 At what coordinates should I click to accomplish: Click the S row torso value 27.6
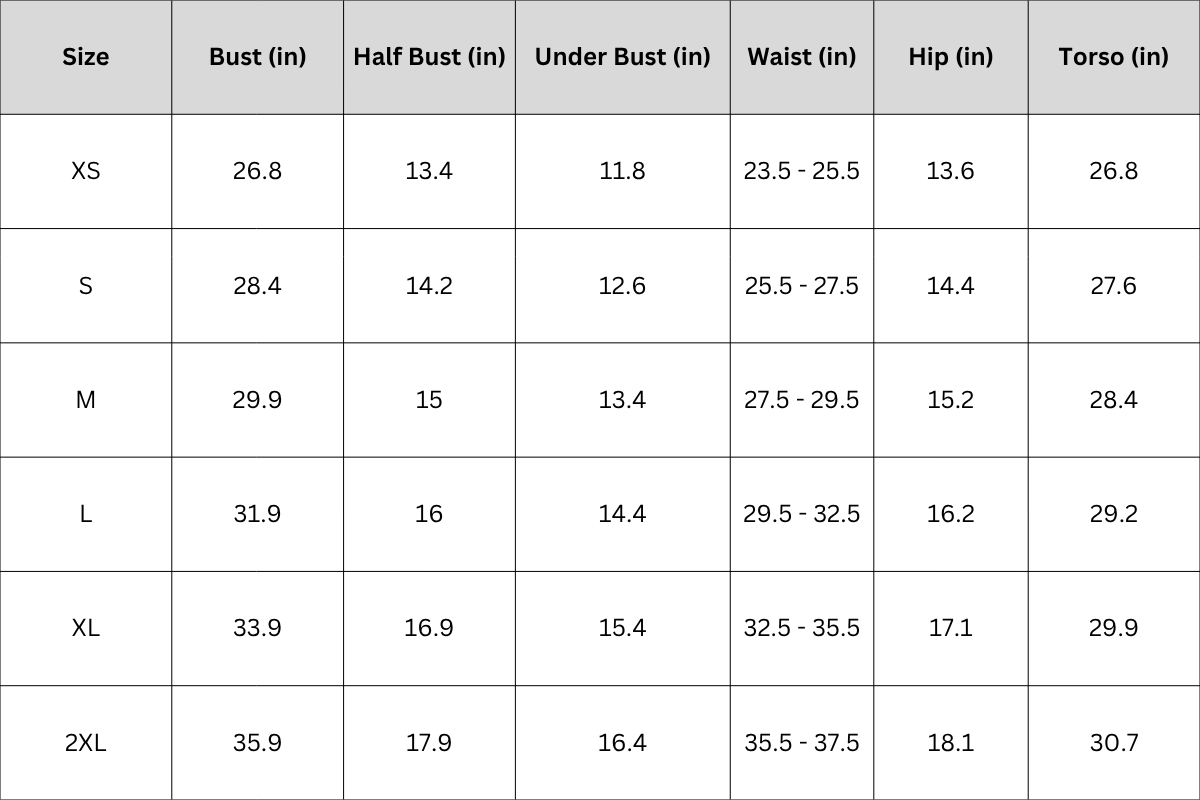(1113, 286)
